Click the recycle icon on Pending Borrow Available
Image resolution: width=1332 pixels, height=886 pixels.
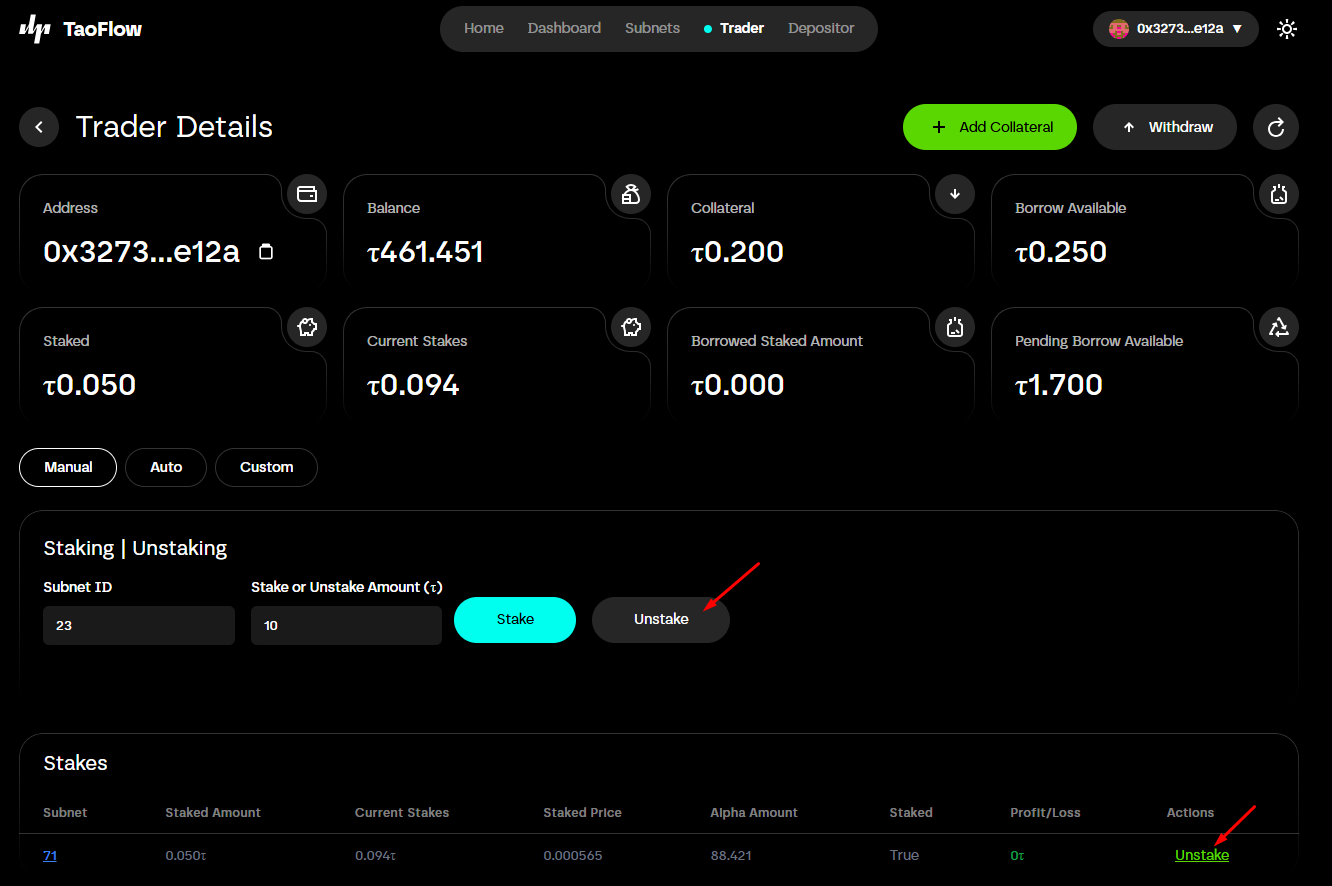coord(1277,327)
